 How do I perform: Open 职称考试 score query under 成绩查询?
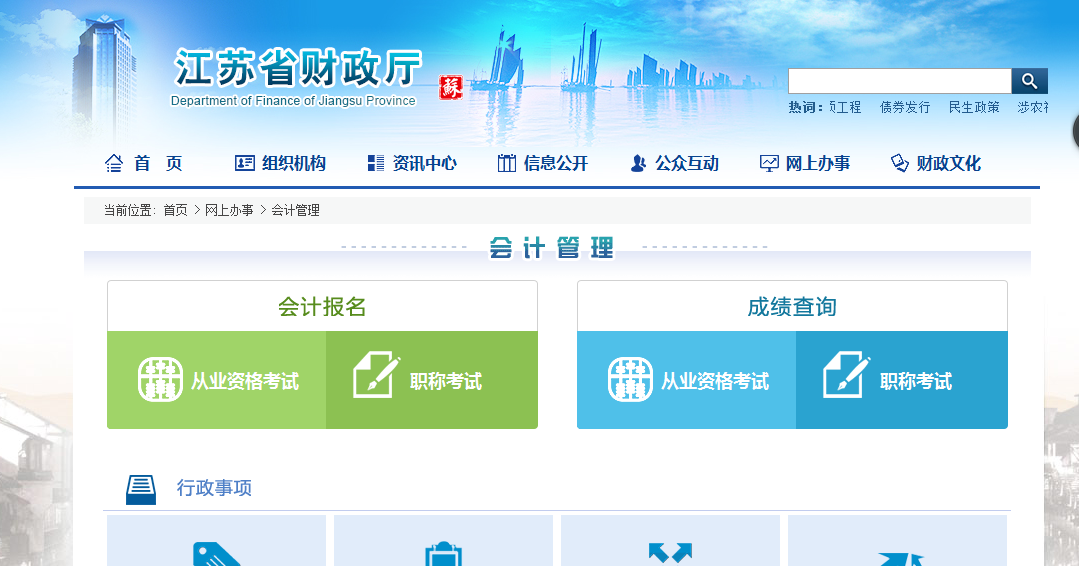[x=916, y=381]
